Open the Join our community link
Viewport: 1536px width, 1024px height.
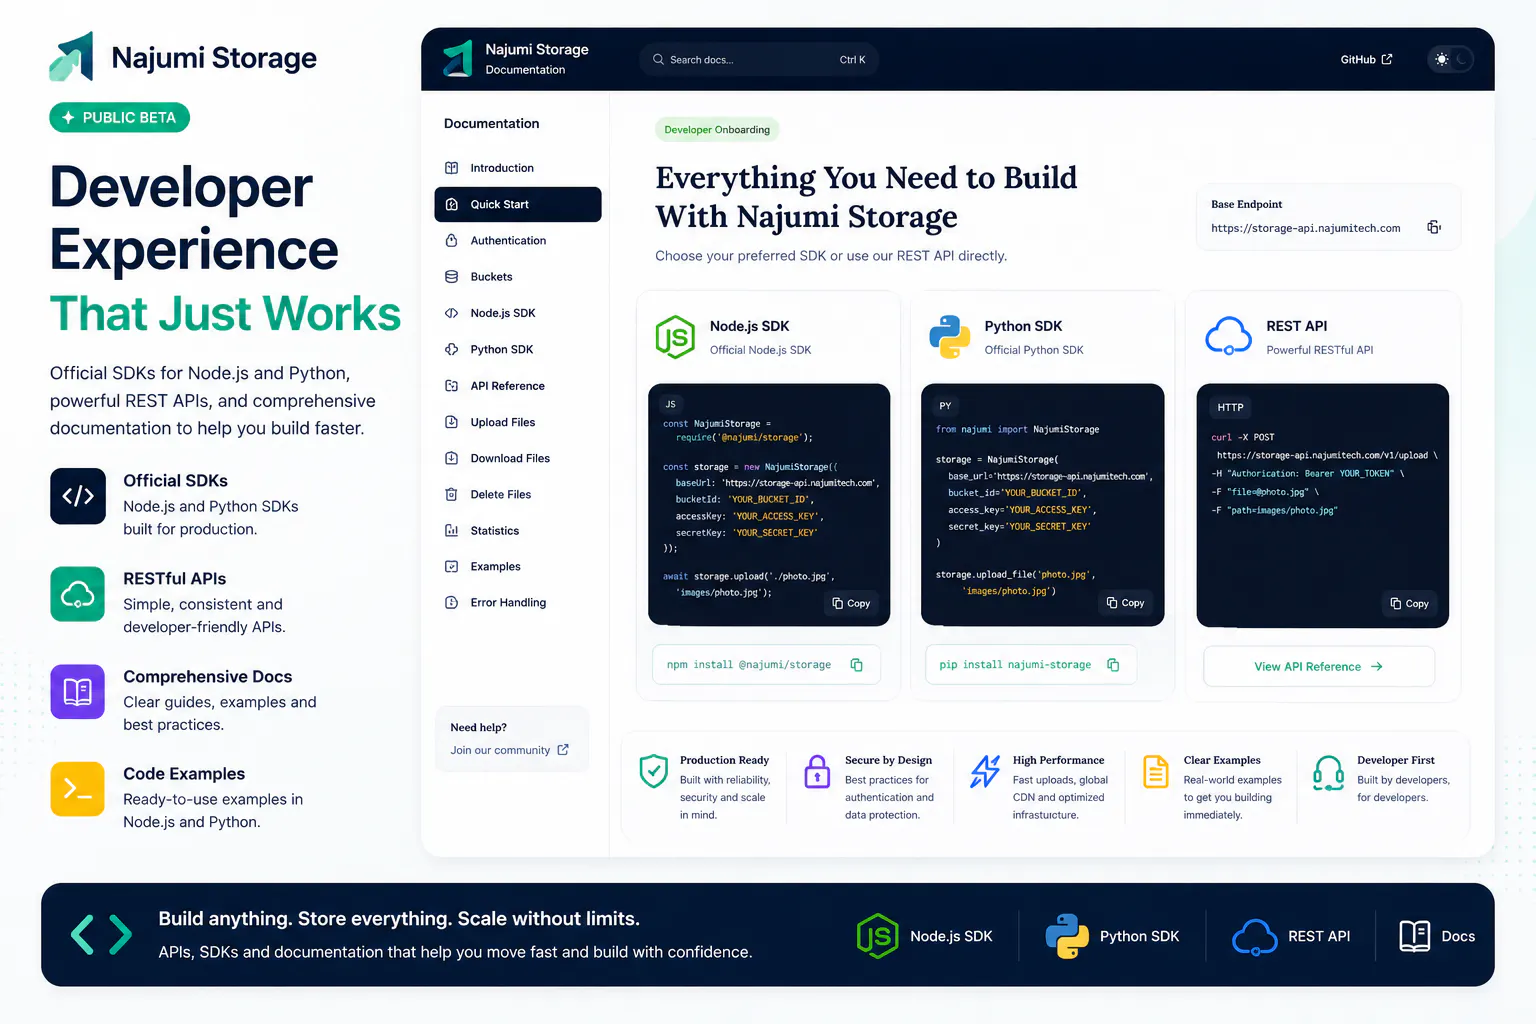click(509, 750)
